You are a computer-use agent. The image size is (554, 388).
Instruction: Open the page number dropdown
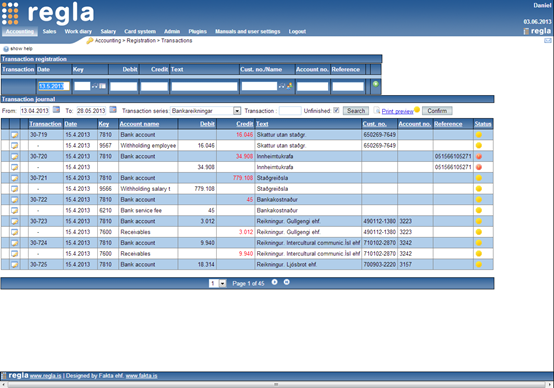click(223, 283)
